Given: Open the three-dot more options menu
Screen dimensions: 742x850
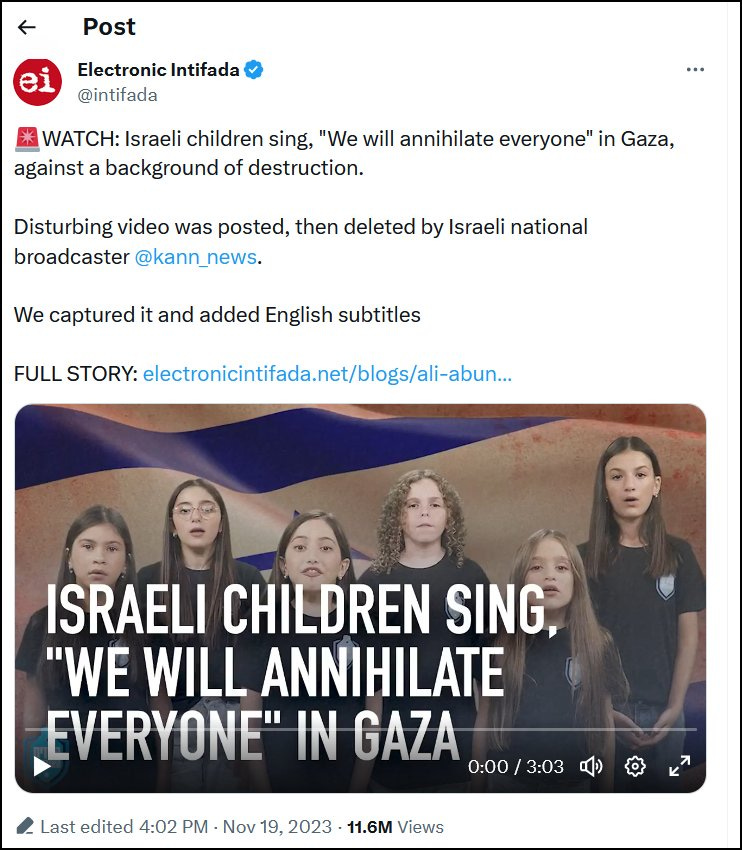Looking at the screenshot, I should point(695,69).
